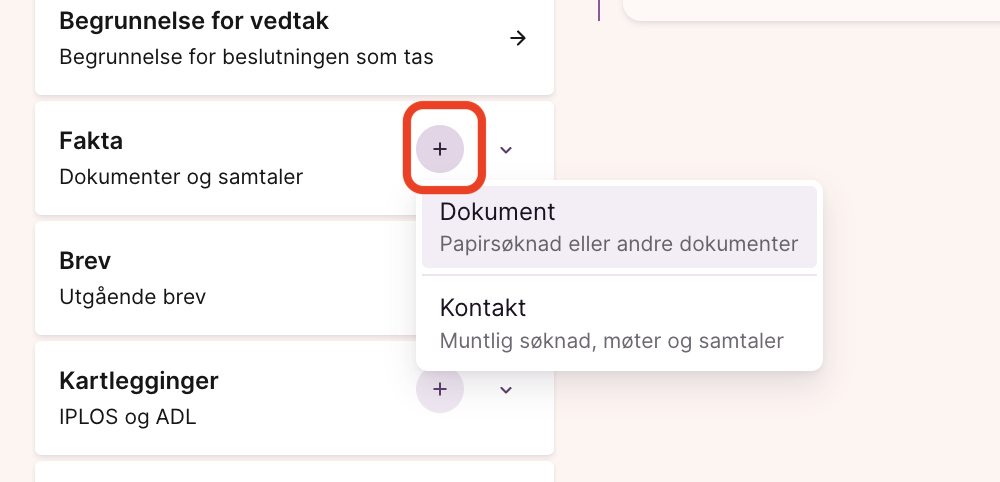Open the Begrunnelse for vedtak heading

click(x=194, y=20)
